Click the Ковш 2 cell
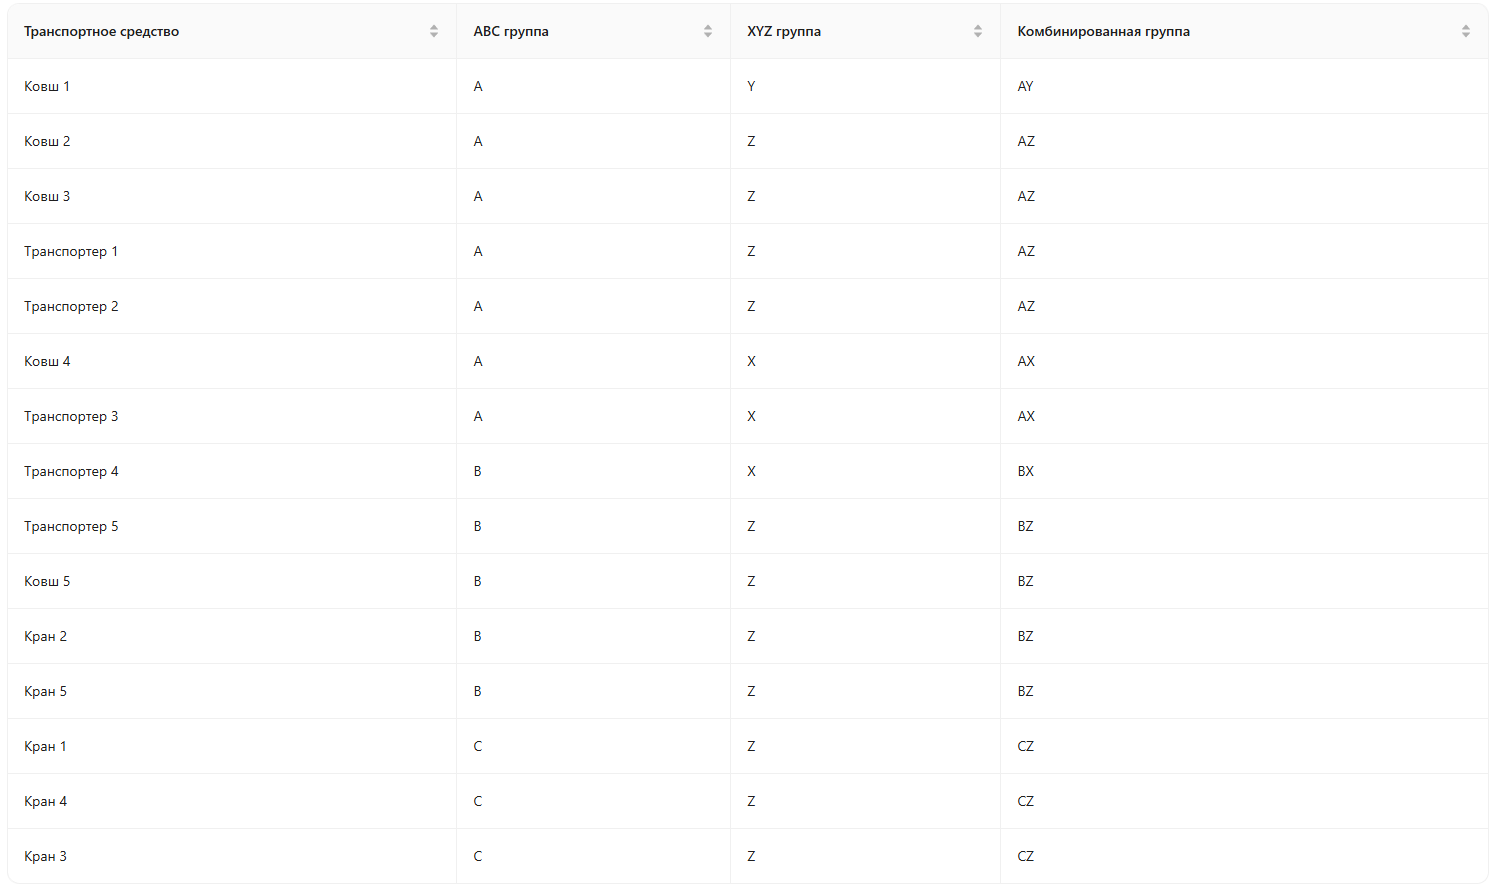Screen dimensions: 1497x887 (x=47, y=142)
